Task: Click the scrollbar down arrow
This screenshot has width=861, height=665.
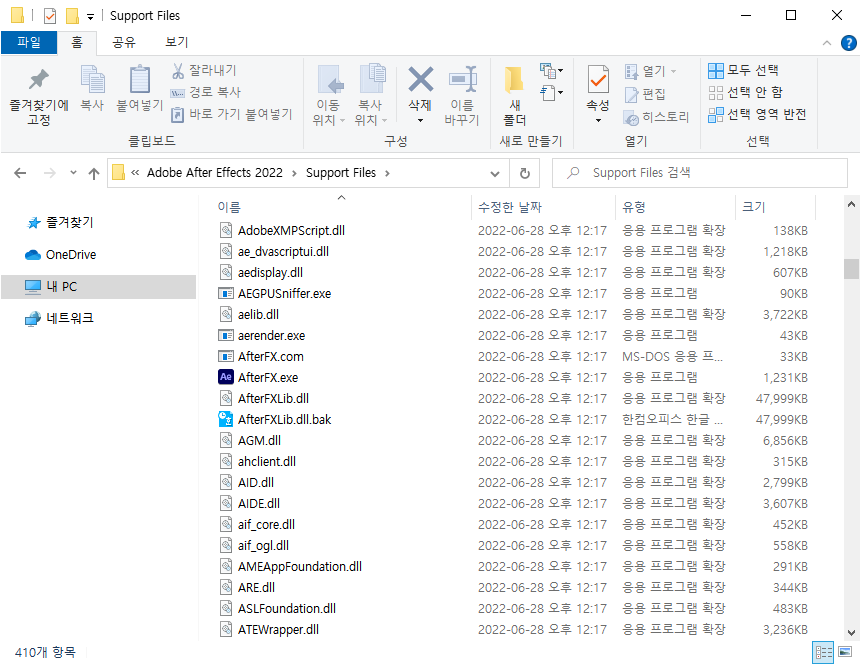Action: tap(851, 633)
